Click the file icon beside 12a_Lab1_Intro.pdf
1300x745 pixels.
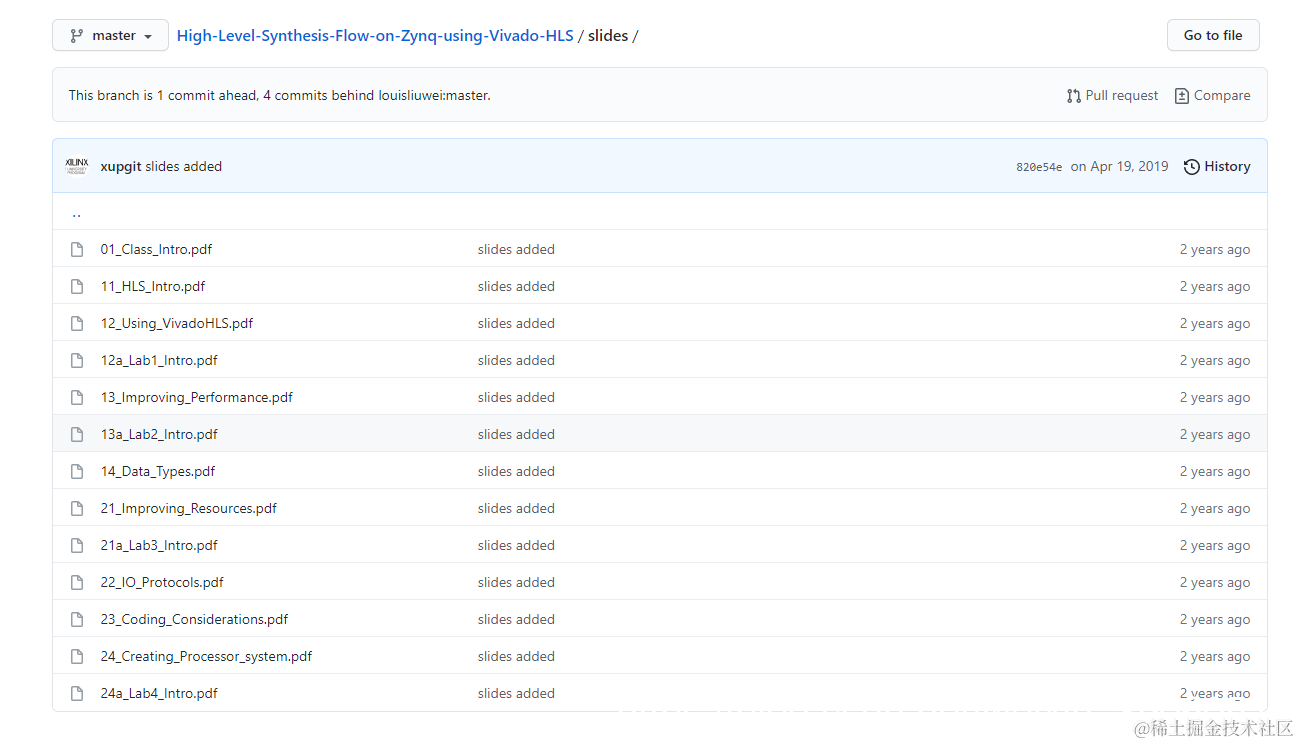[x=77, y=360]
